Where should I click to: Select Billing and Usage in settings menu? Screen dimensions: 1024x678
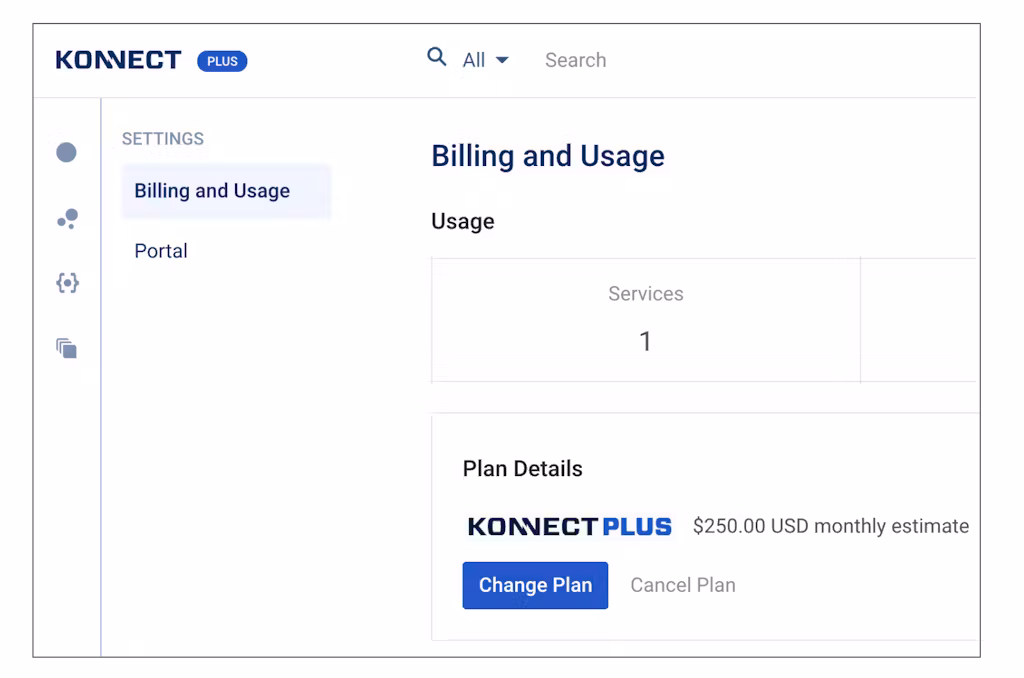point(212,191)
